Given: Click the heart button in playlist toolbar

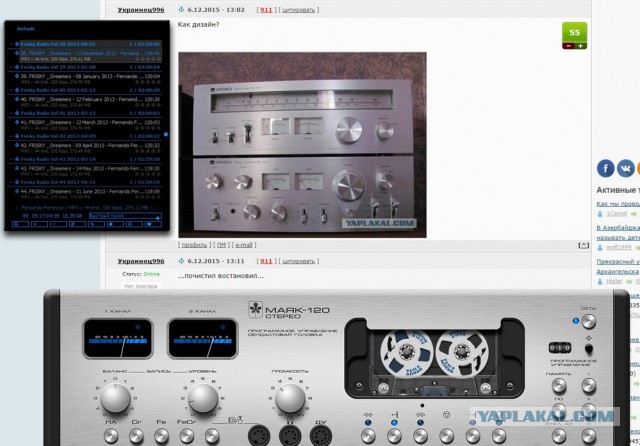Looking at the screenshot, I should pos(153,224).
